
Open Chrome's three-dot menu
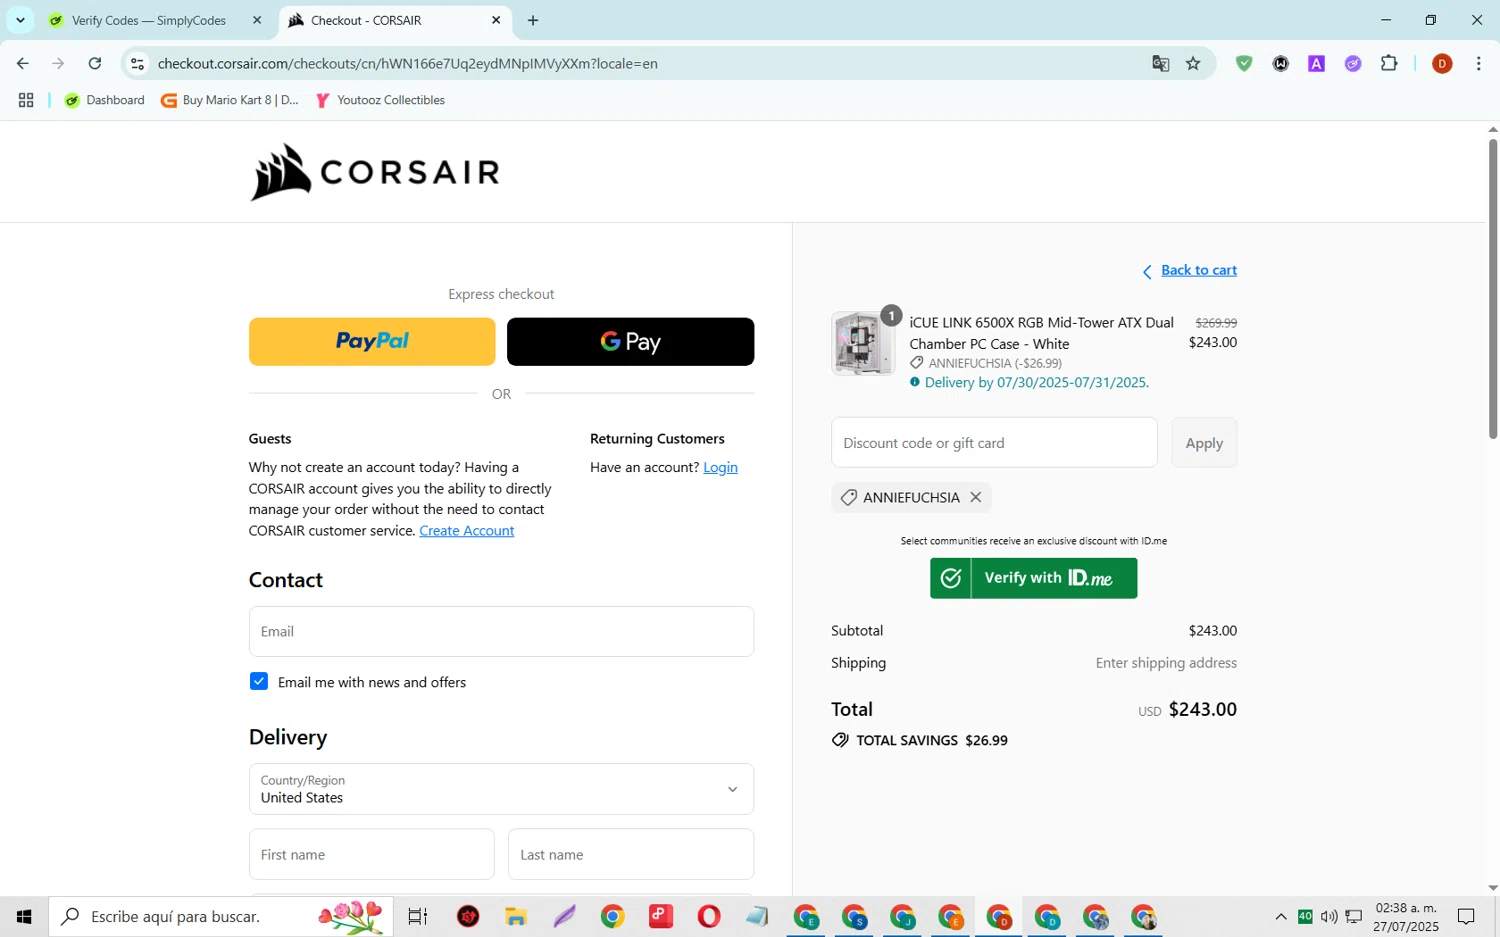pos(1478,63)
